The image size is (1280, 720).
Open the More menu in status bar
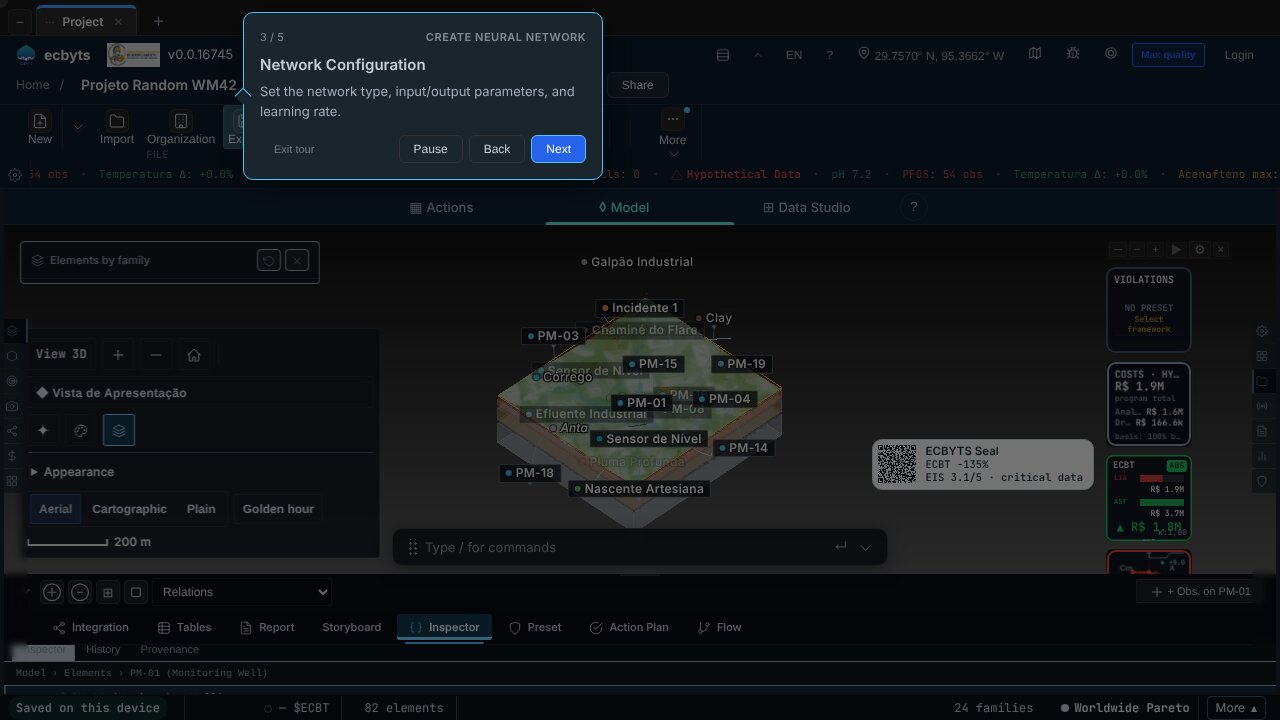tap(1237, 708)
